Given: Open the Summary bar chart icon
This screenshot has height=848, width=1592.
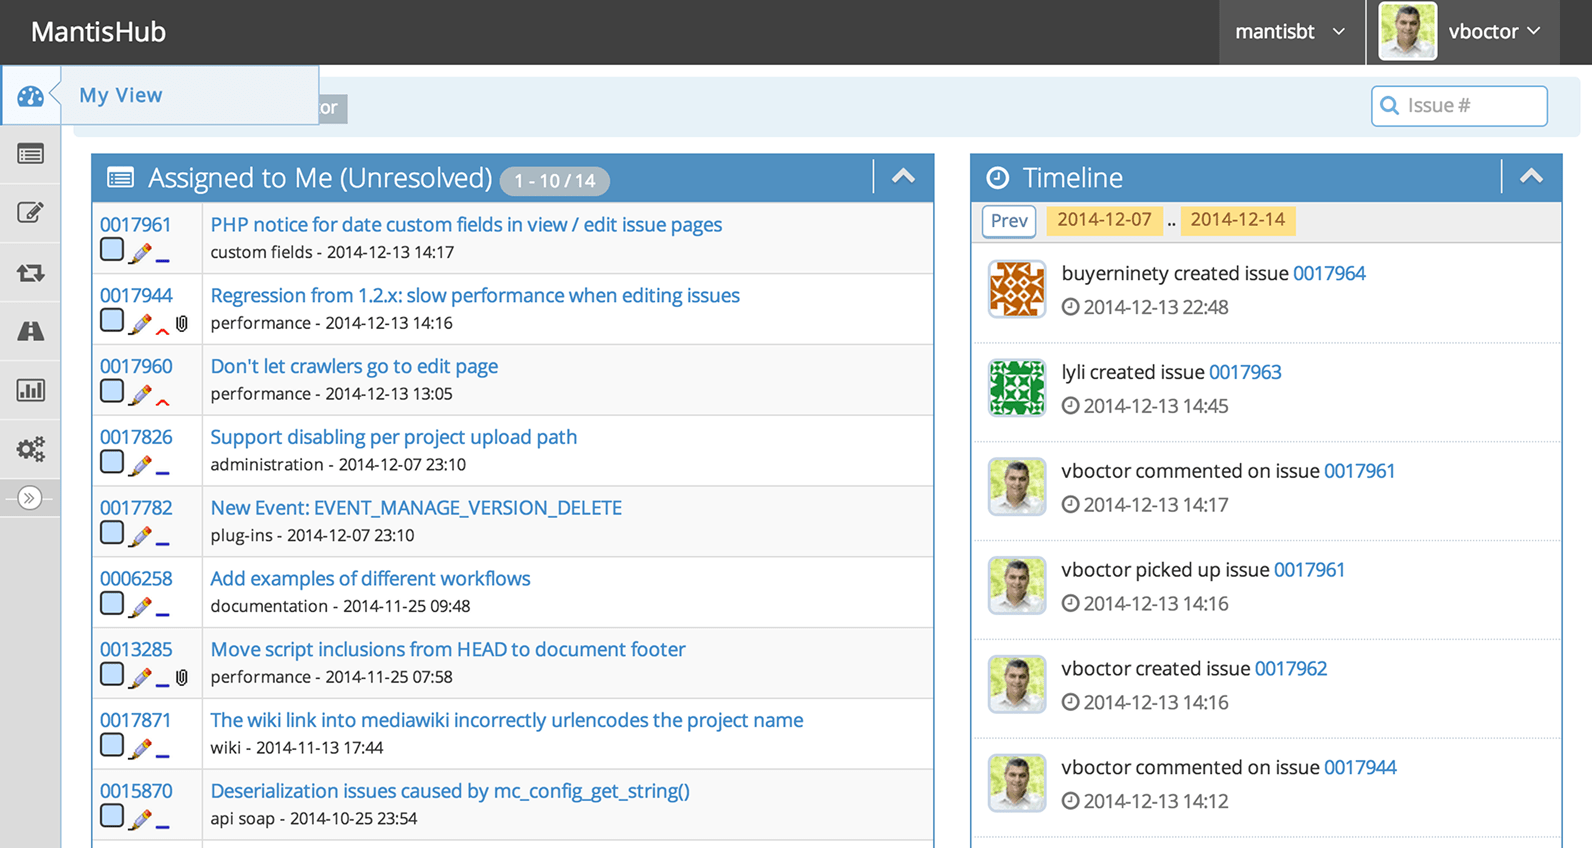Looking at the screenshot, I should [30, 390].
